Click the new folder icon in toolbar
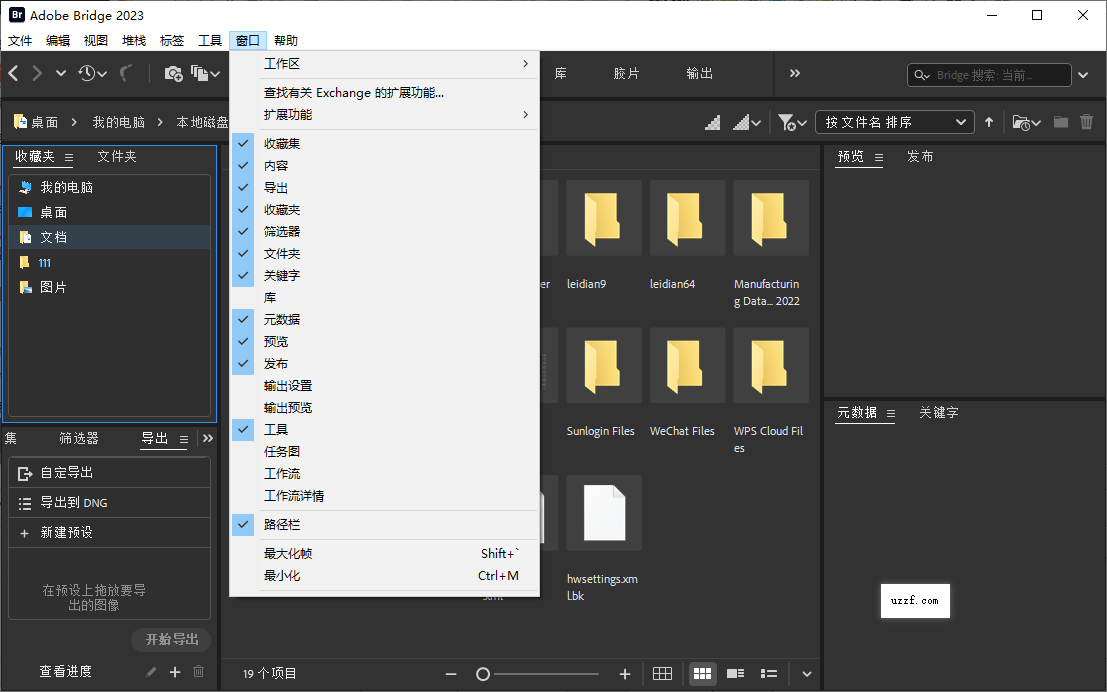1107x692 pixels. tap(1060, 121)
